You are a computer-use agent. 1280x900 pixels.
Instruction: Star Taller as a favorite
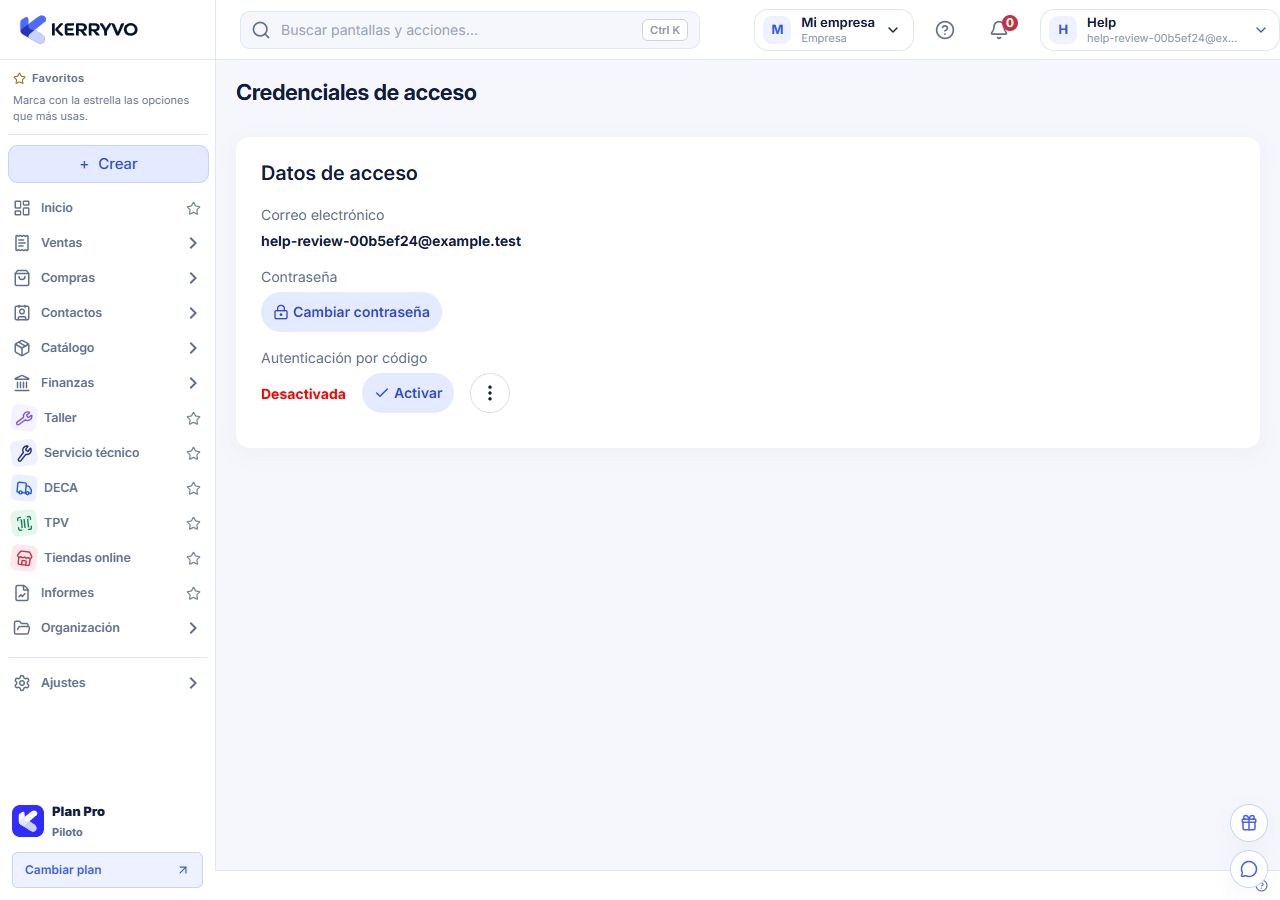coord(194,418)
